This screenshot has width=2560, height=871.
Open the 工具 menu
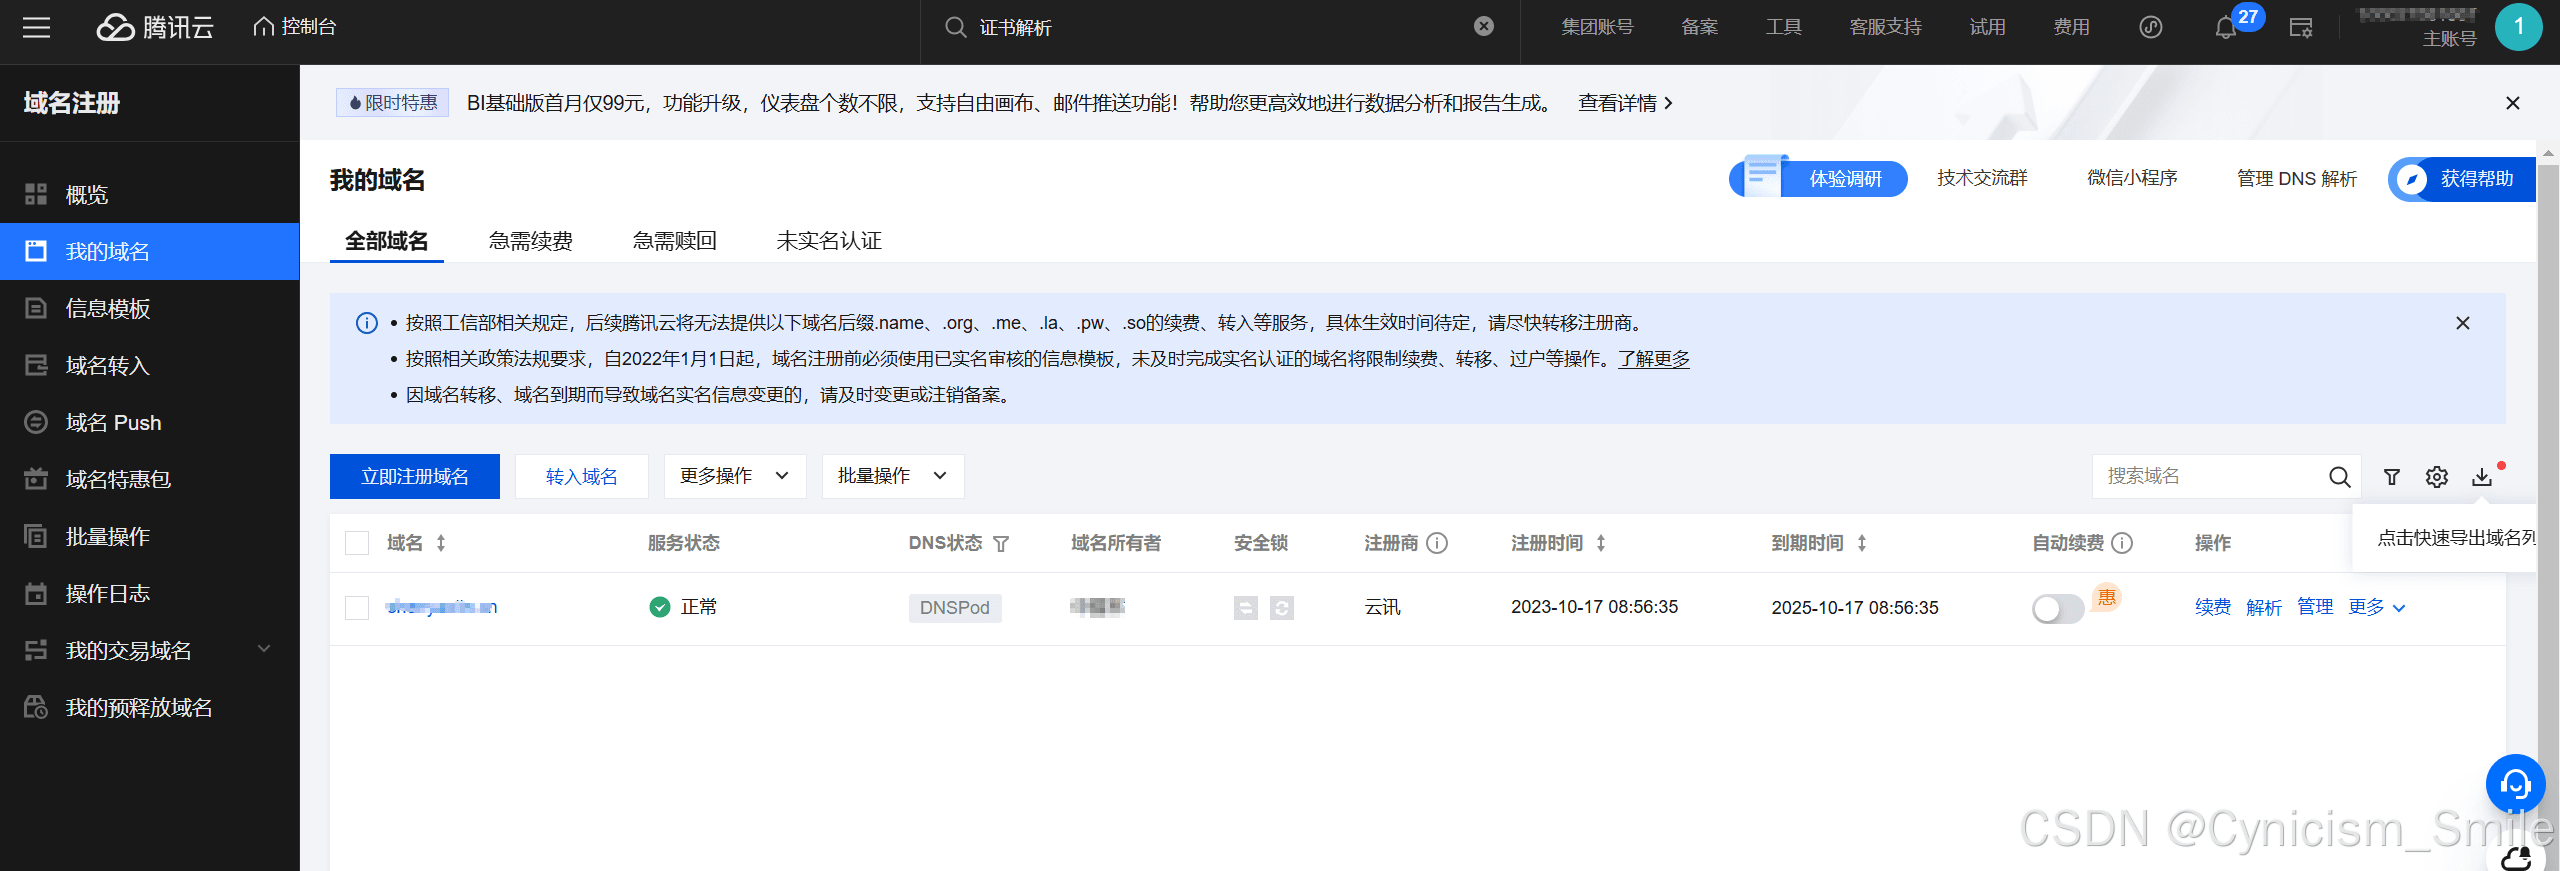coord(1783,27)
